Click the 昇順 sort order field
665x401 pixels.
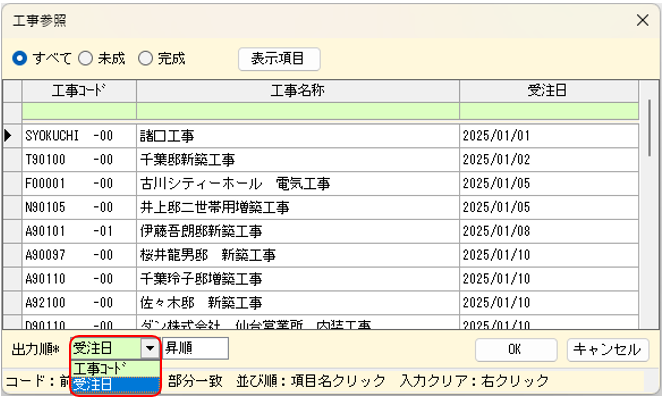(195, 349)
